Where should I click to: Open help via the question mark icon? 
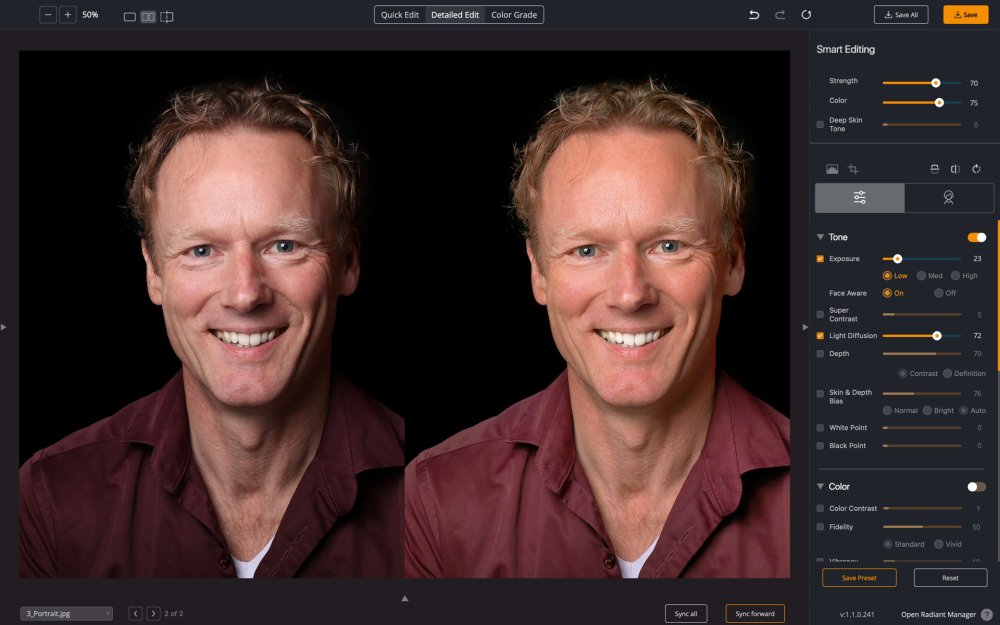pos(987,615)
